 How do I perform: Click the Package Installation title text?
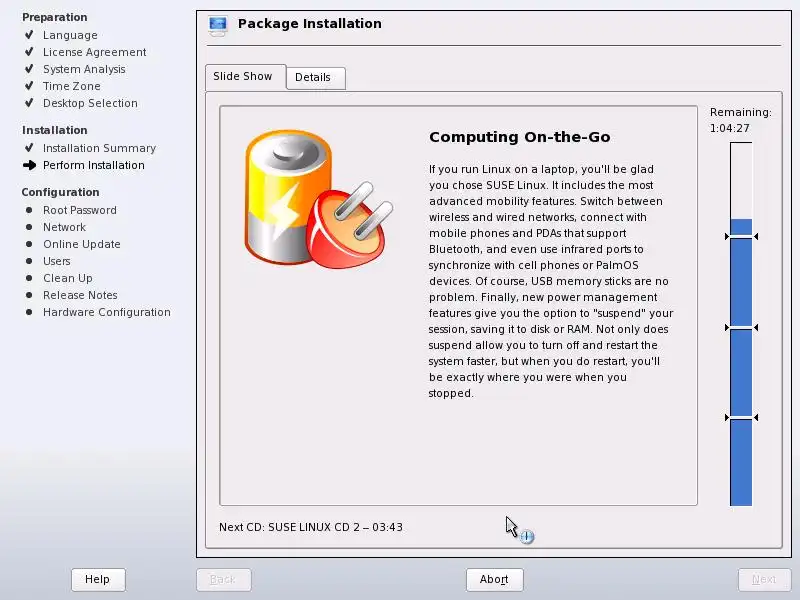(x=310, y=24)
